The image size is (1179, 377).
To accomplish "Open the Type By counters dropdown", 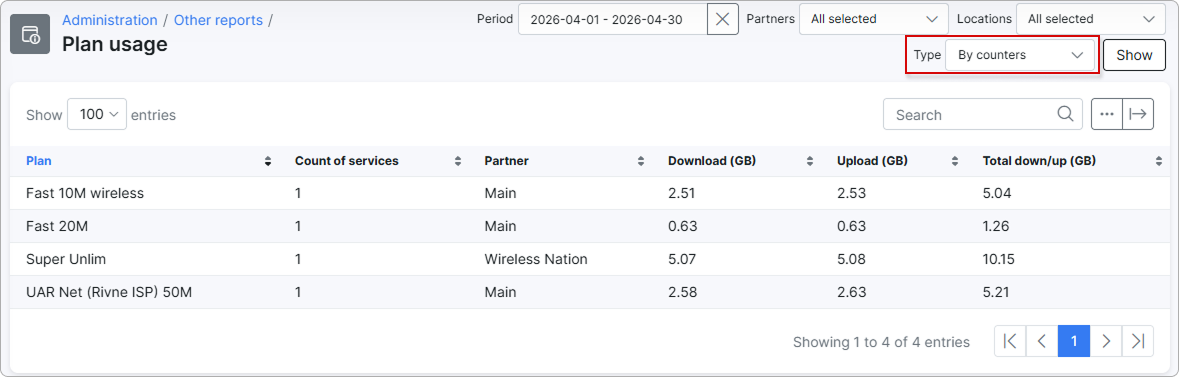I will (1020, 55).
